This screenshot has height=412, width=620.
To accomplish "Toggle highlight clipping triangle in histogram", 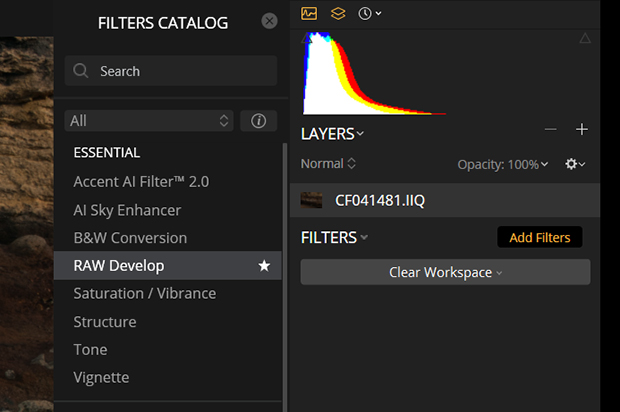I will coord(585,38).
